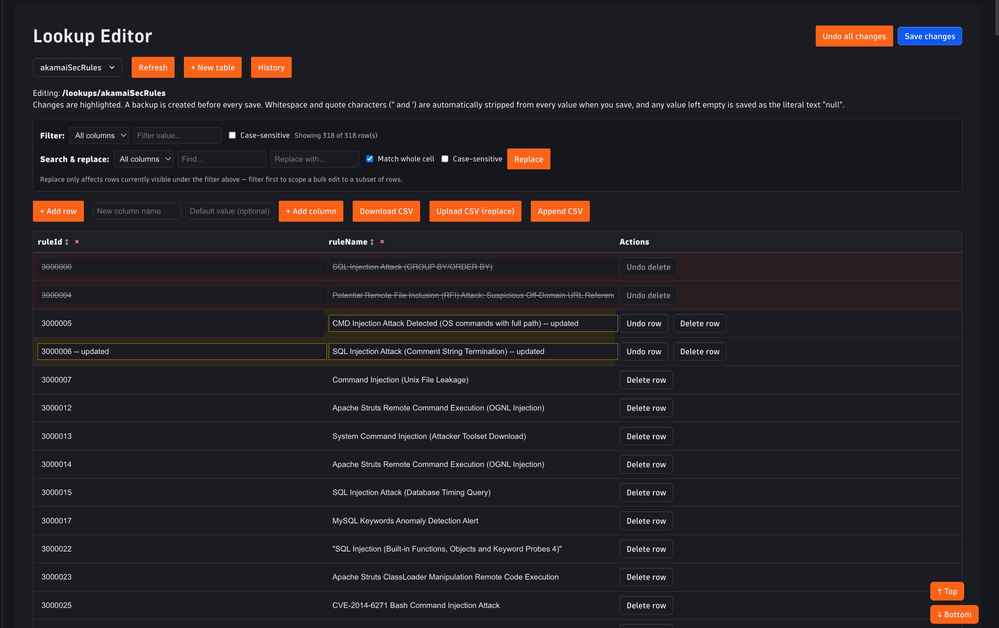Save changes to the lookup
The width and height of the screenshot is (999, 628).
pos(930,36)
